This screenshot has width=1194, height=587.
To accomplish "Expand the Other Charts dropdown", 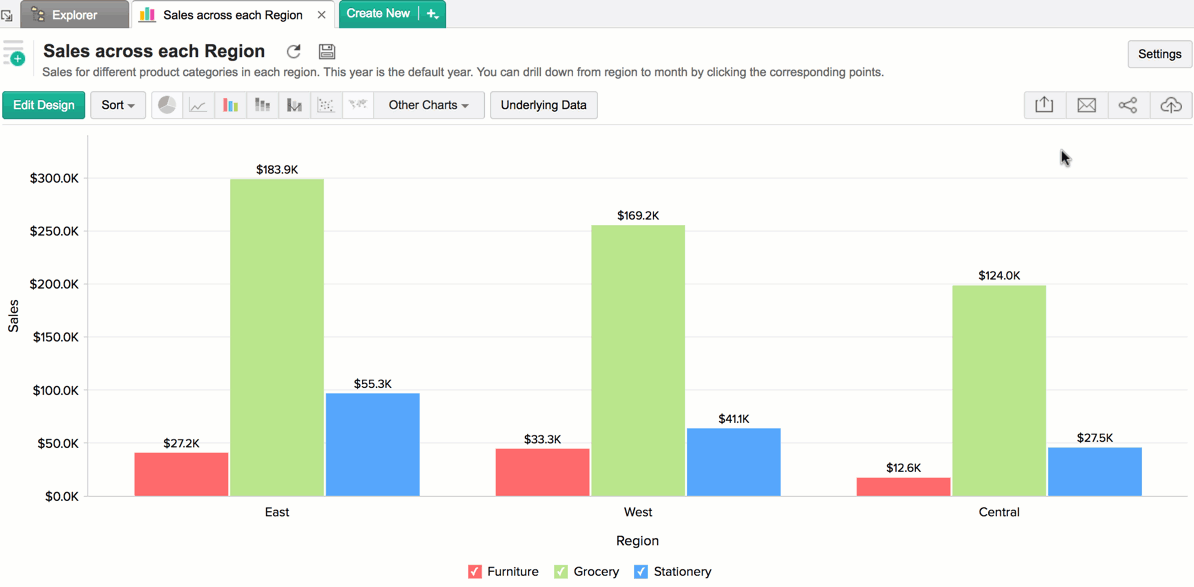I will click(429, 105).
